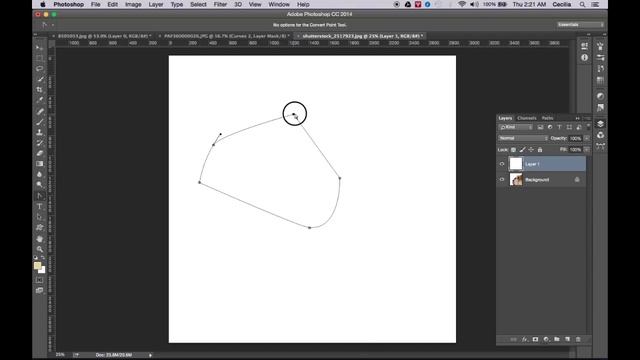Screen dimensions: 640x360
Task: Create a new group folder
Action: 557,339
